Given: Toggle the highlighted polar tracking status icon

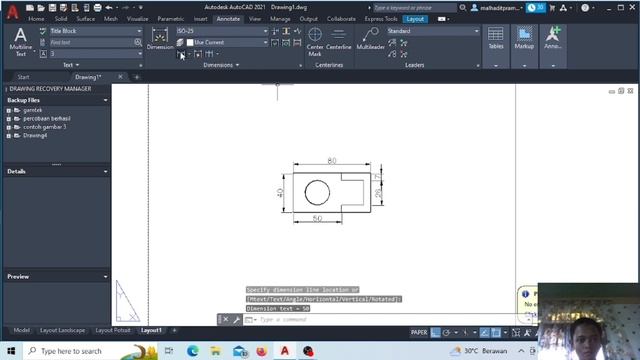Looking at the screenshot, I should pyautogui.click(x=484, y=333).
